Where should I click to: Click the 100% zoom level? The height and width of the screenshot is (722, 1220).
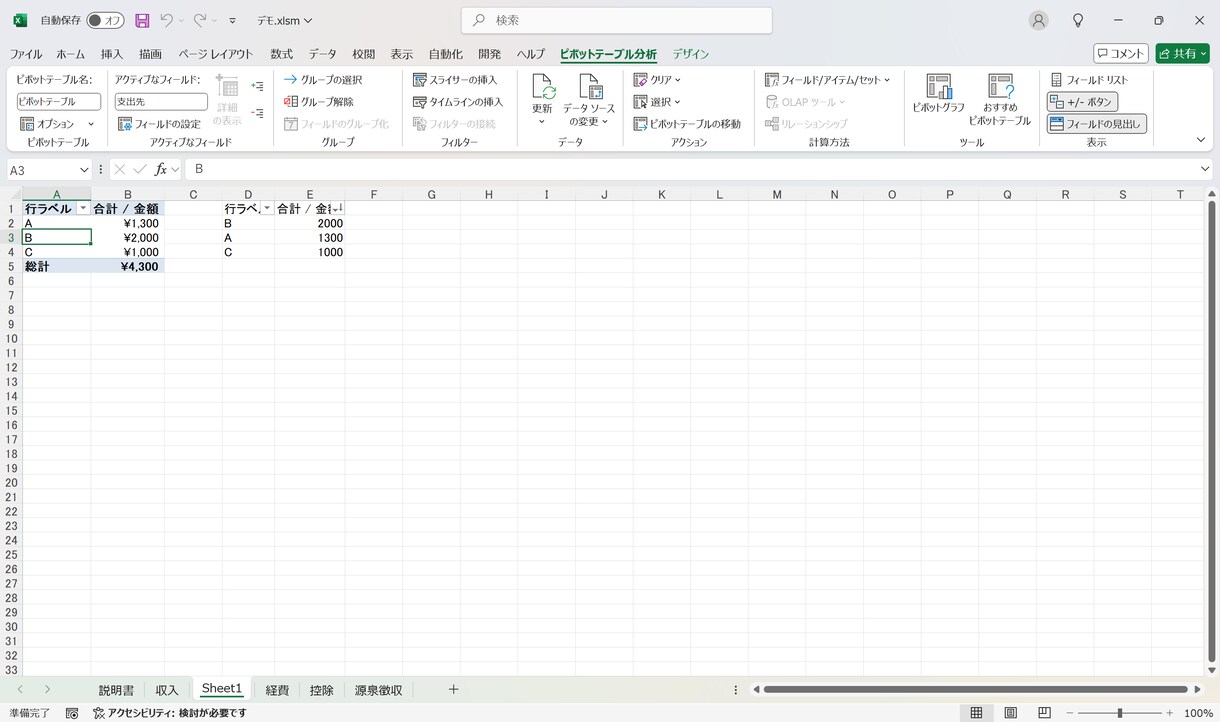click(x=1199, y=713)
